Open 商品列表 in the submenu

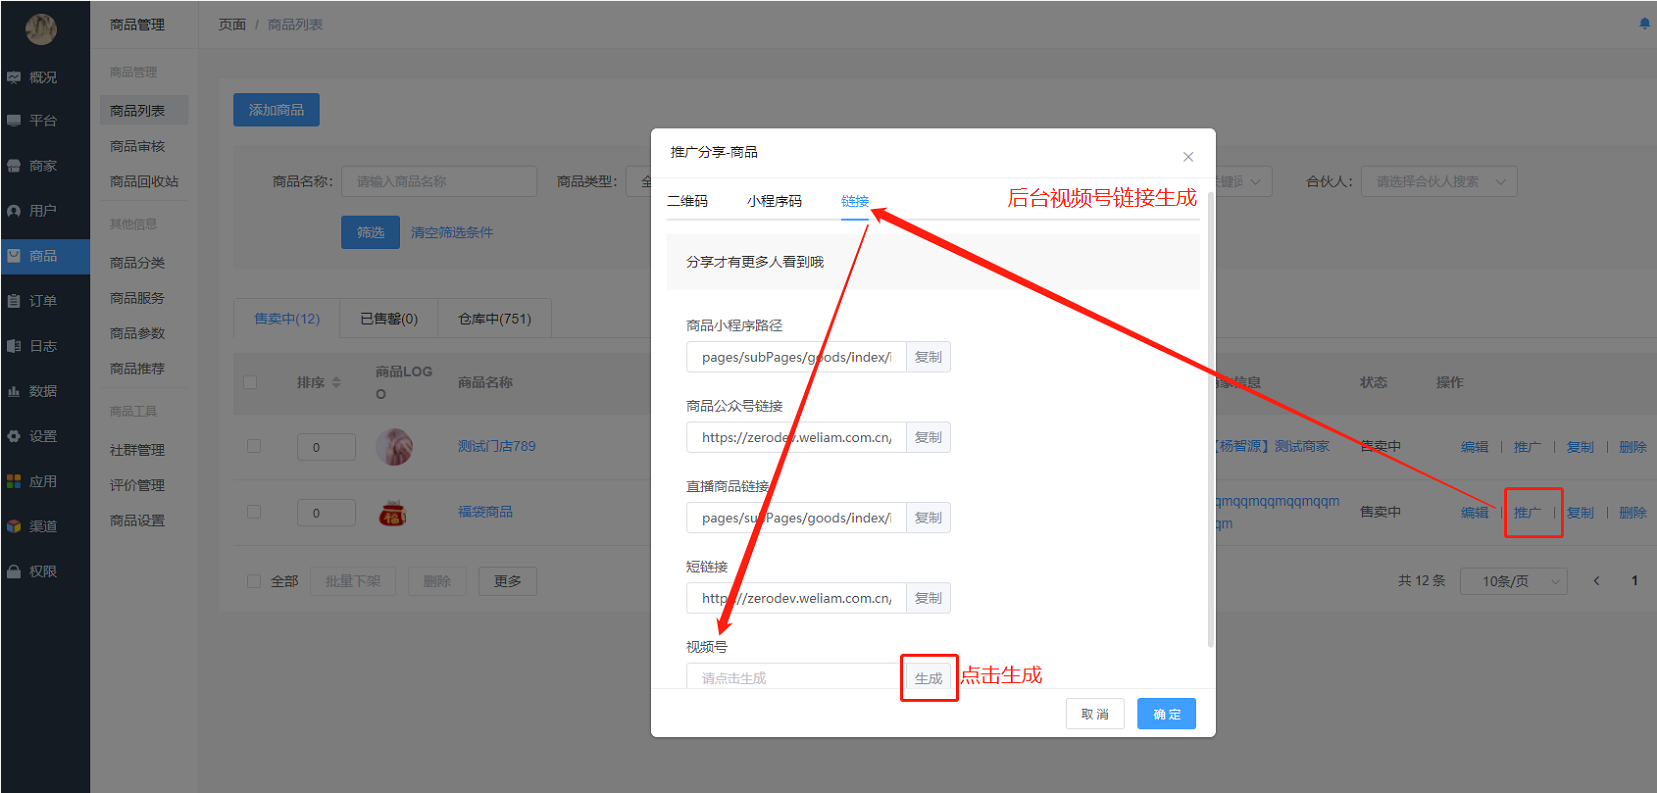(x=143, y=111)
